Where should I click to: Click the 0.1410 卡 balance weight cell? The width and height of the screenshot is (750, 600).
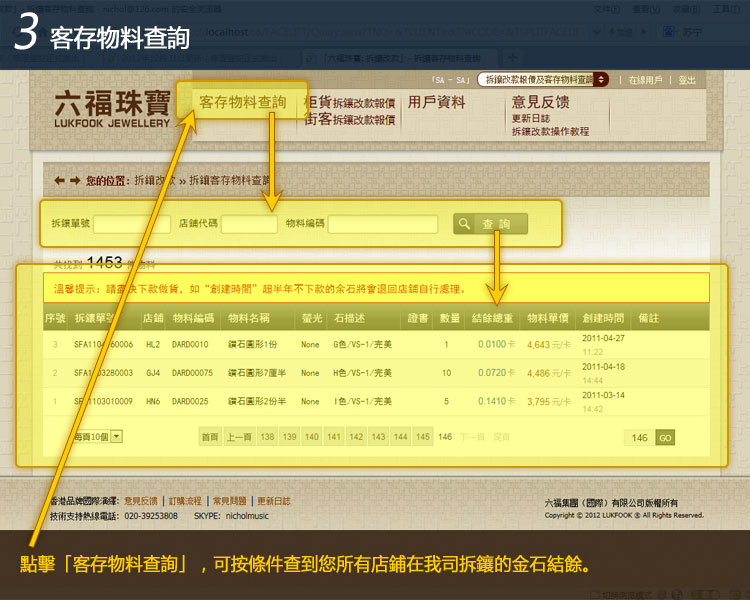(x=496, y=401)
